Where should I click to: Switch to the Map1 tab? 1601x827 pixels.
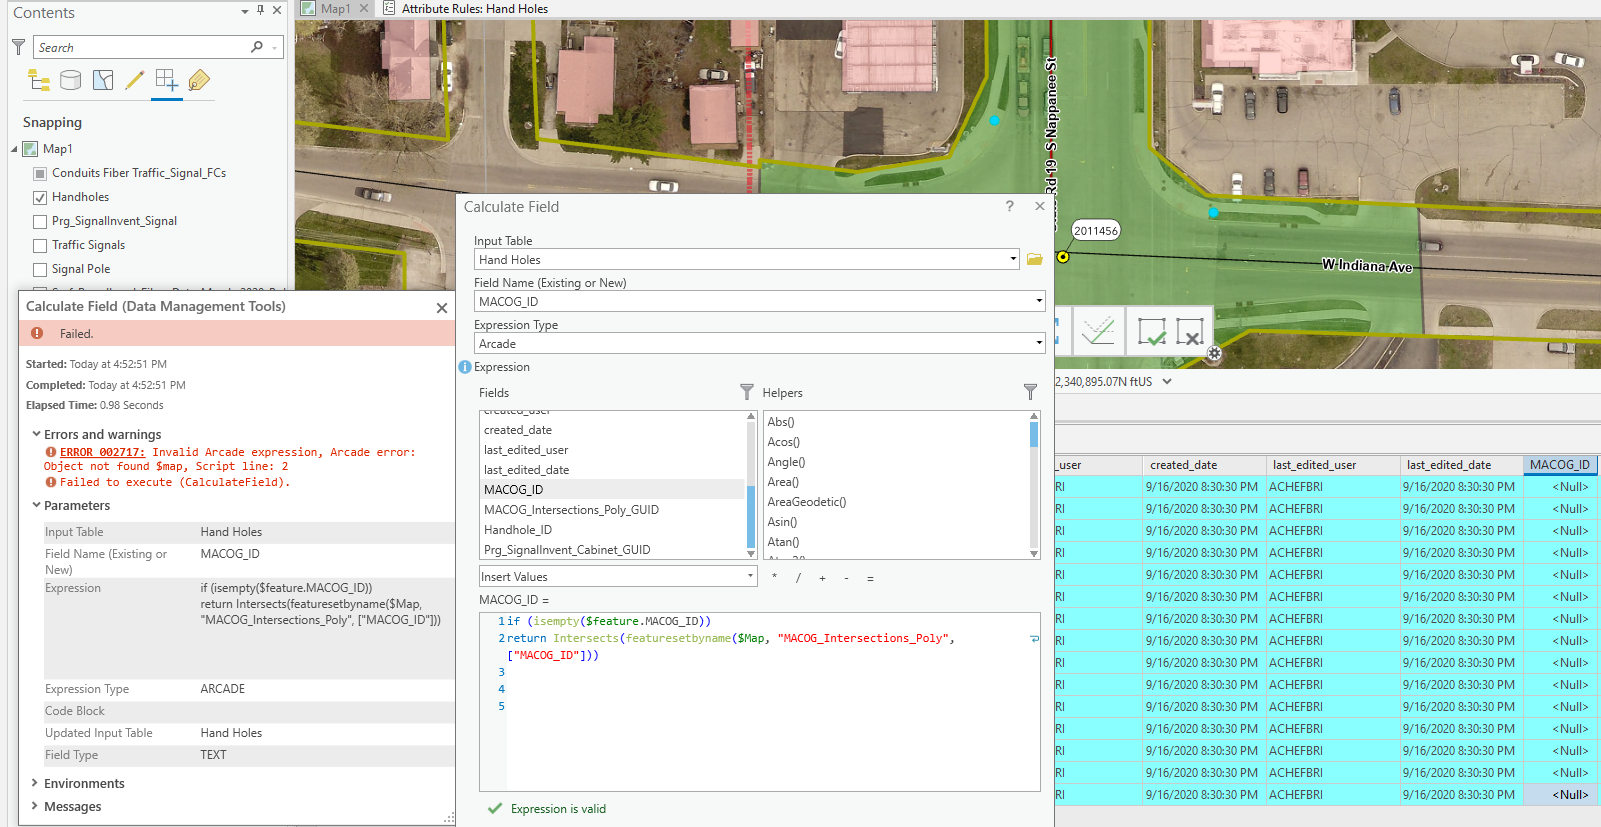click(336, 9)
